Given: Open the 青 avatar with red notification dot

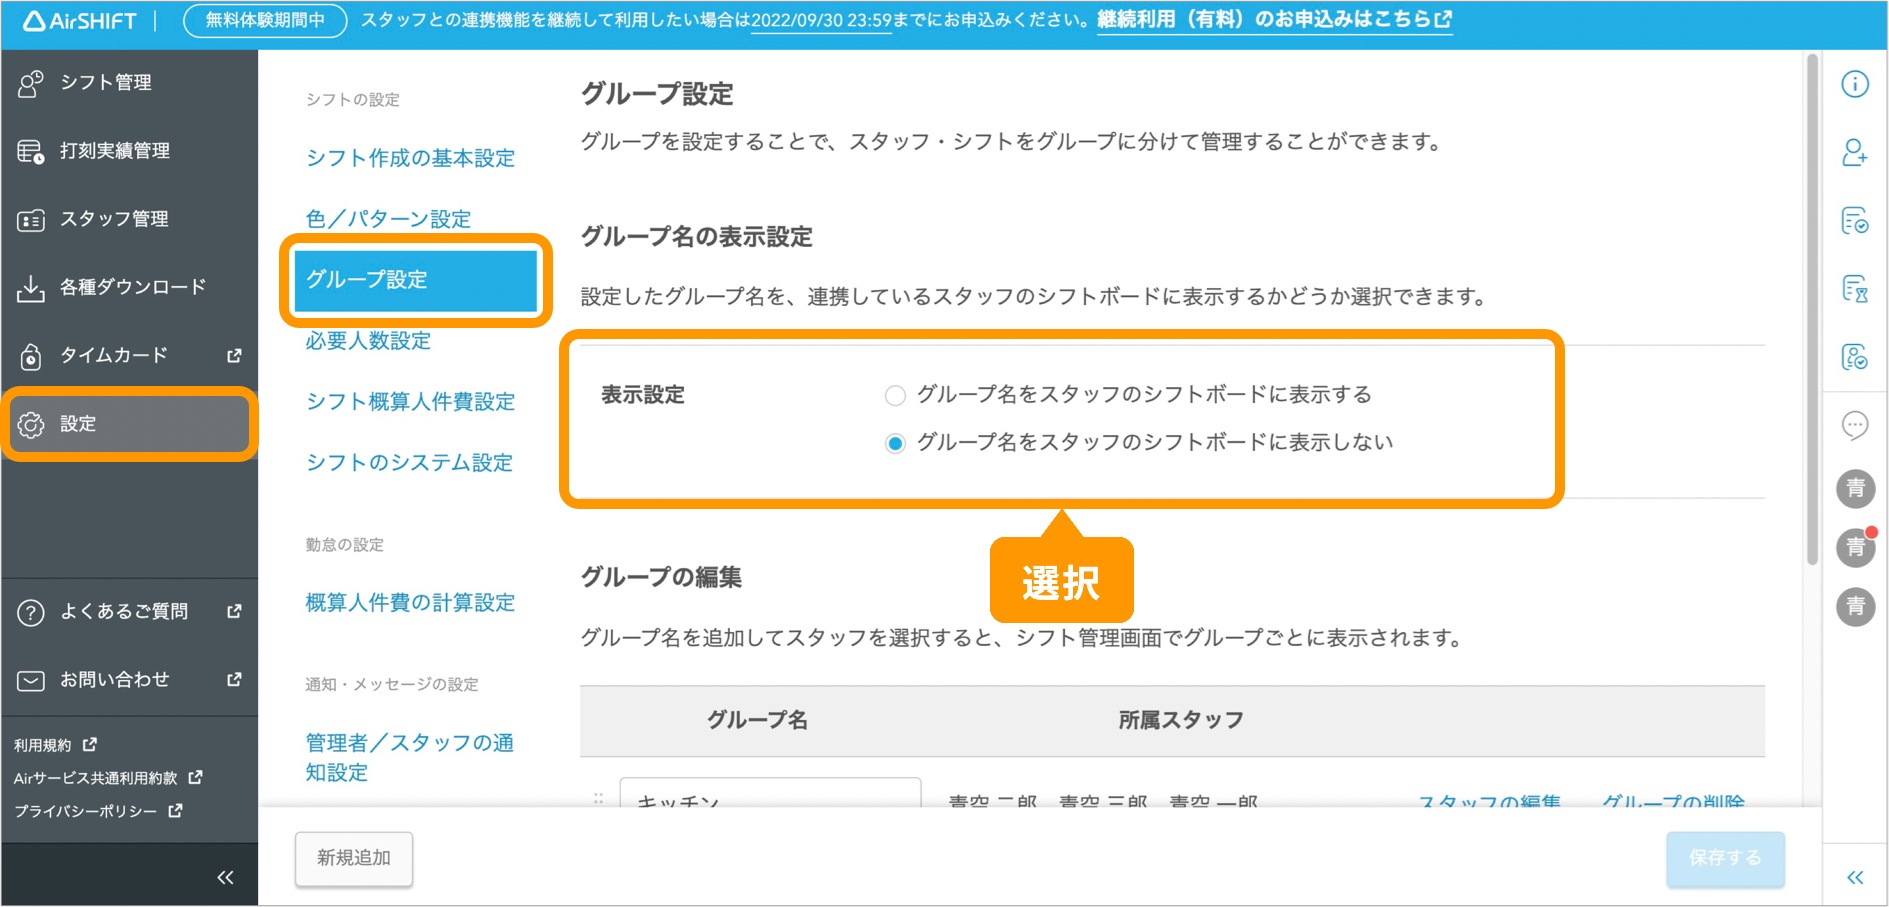Looking at the screenshot, I should click(x=1856, y=547).
